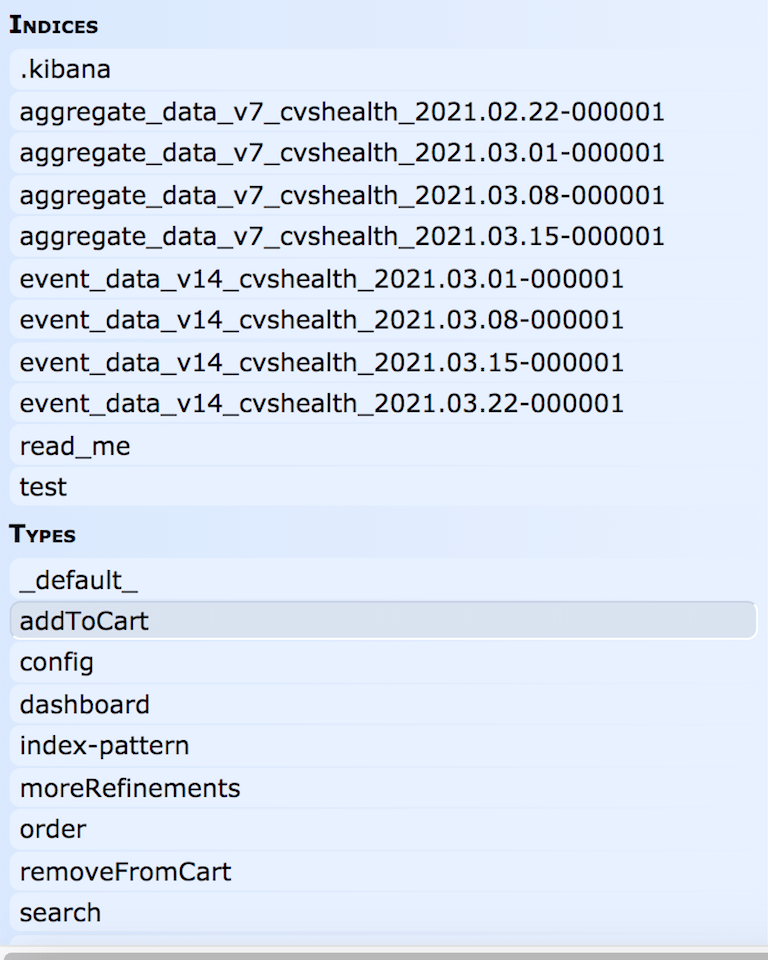The height and width of the screenshot is (960, 768).
Task: Select the order type
Action: click(x=383, y=829)
